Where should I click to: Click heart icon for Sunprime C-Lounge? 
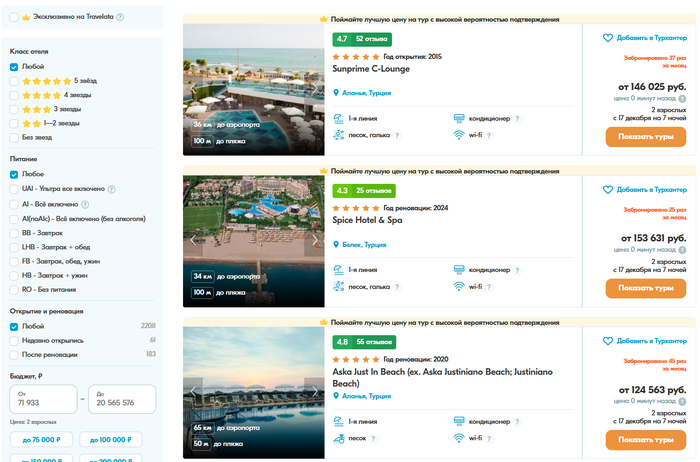click(607, 38)
